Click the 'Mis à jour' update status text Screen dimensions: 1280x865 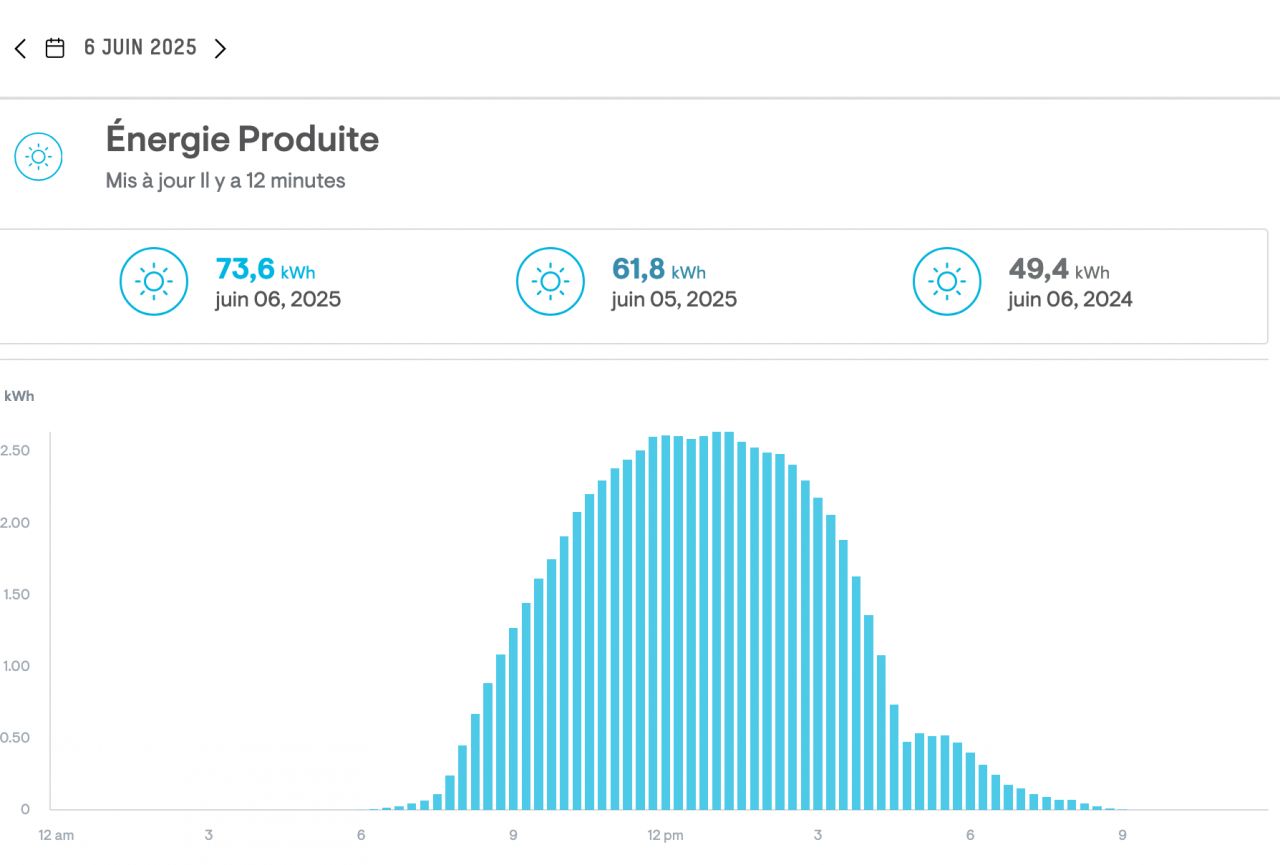(225, 181)
